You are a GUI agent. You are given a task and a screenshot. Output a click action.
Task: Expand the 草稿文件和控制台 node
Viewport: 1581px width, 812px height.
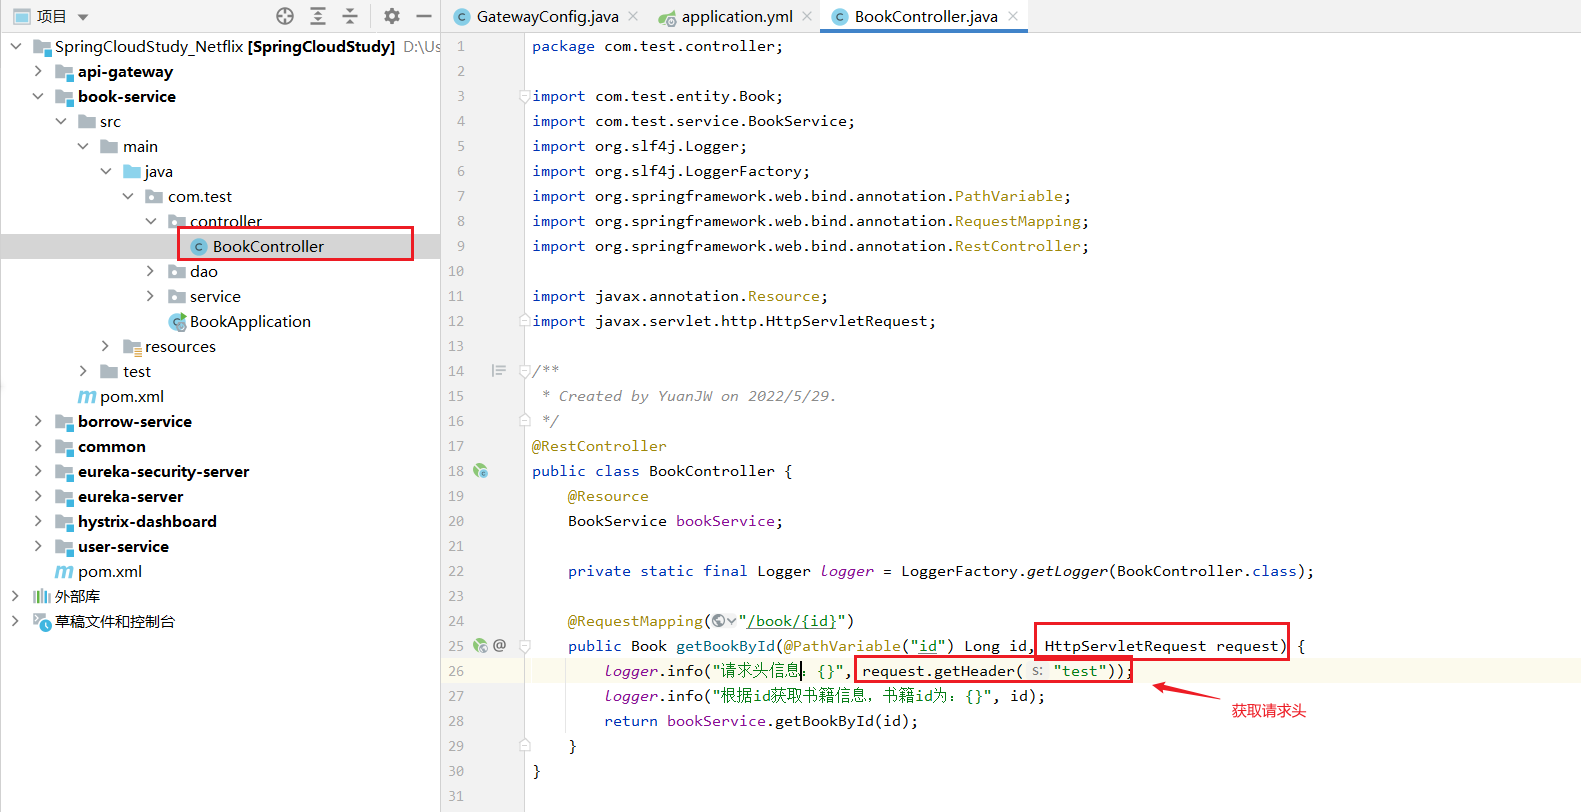(15, 621)
